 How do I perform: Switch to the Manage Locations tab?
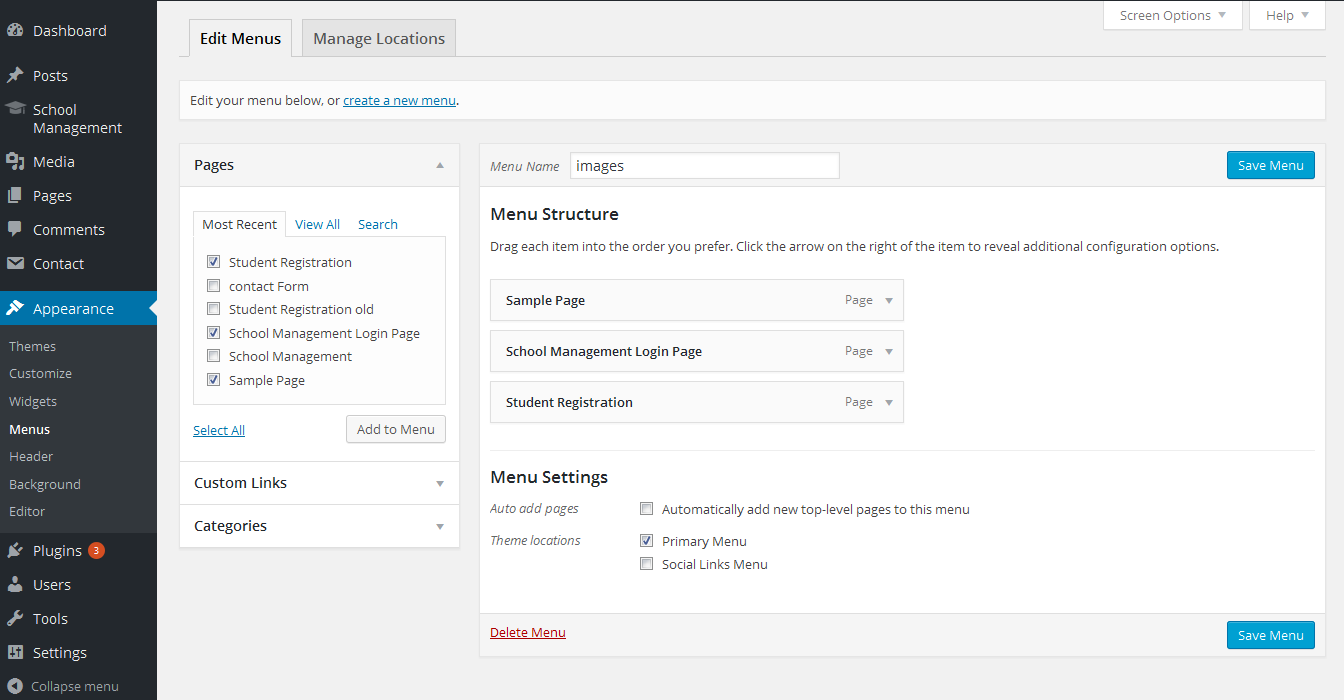pos(378,37)
